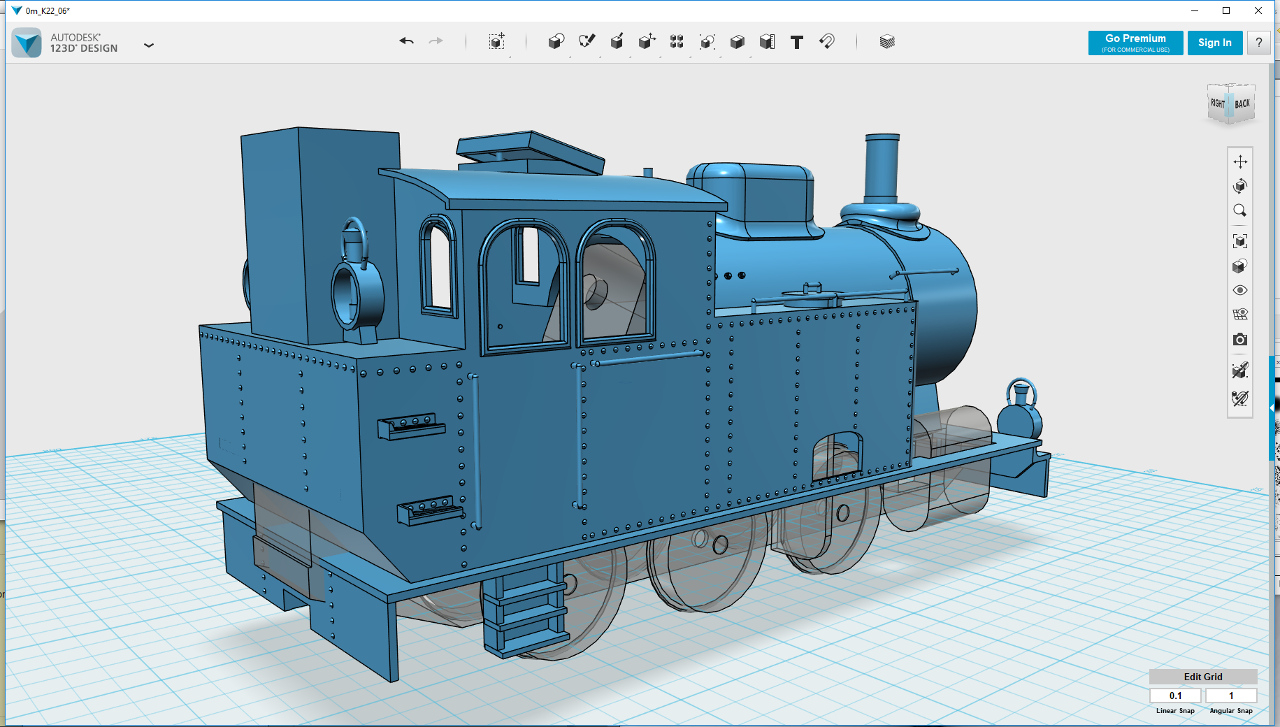The image size is (1280, 727).
Task: Select the Zoom magnifier tool
Action: click(x=1240, y=211)
